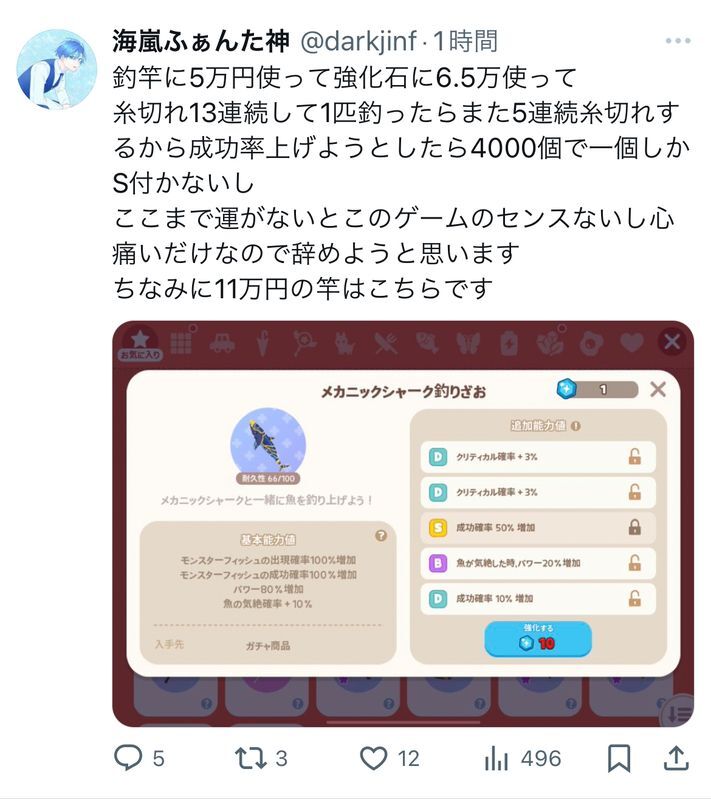711x800 pixels.
Task: Show info for 追加能力値 heading
Action: 576,426
